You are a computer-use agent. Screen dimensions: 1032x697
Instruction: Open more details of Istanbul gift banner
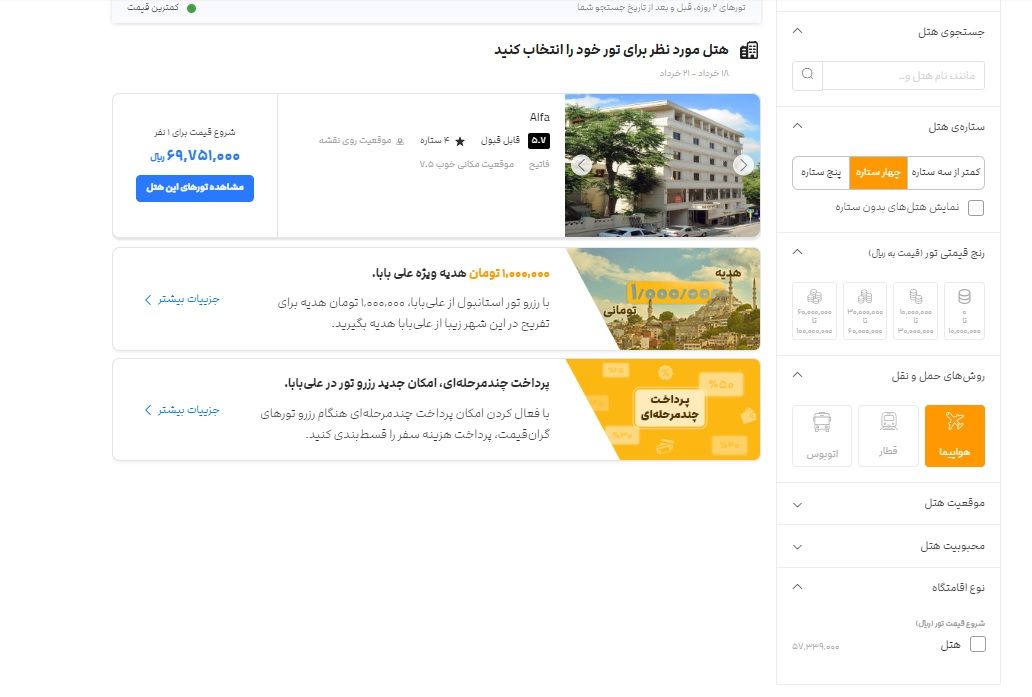pyautogui.click(x=182, y=299)
